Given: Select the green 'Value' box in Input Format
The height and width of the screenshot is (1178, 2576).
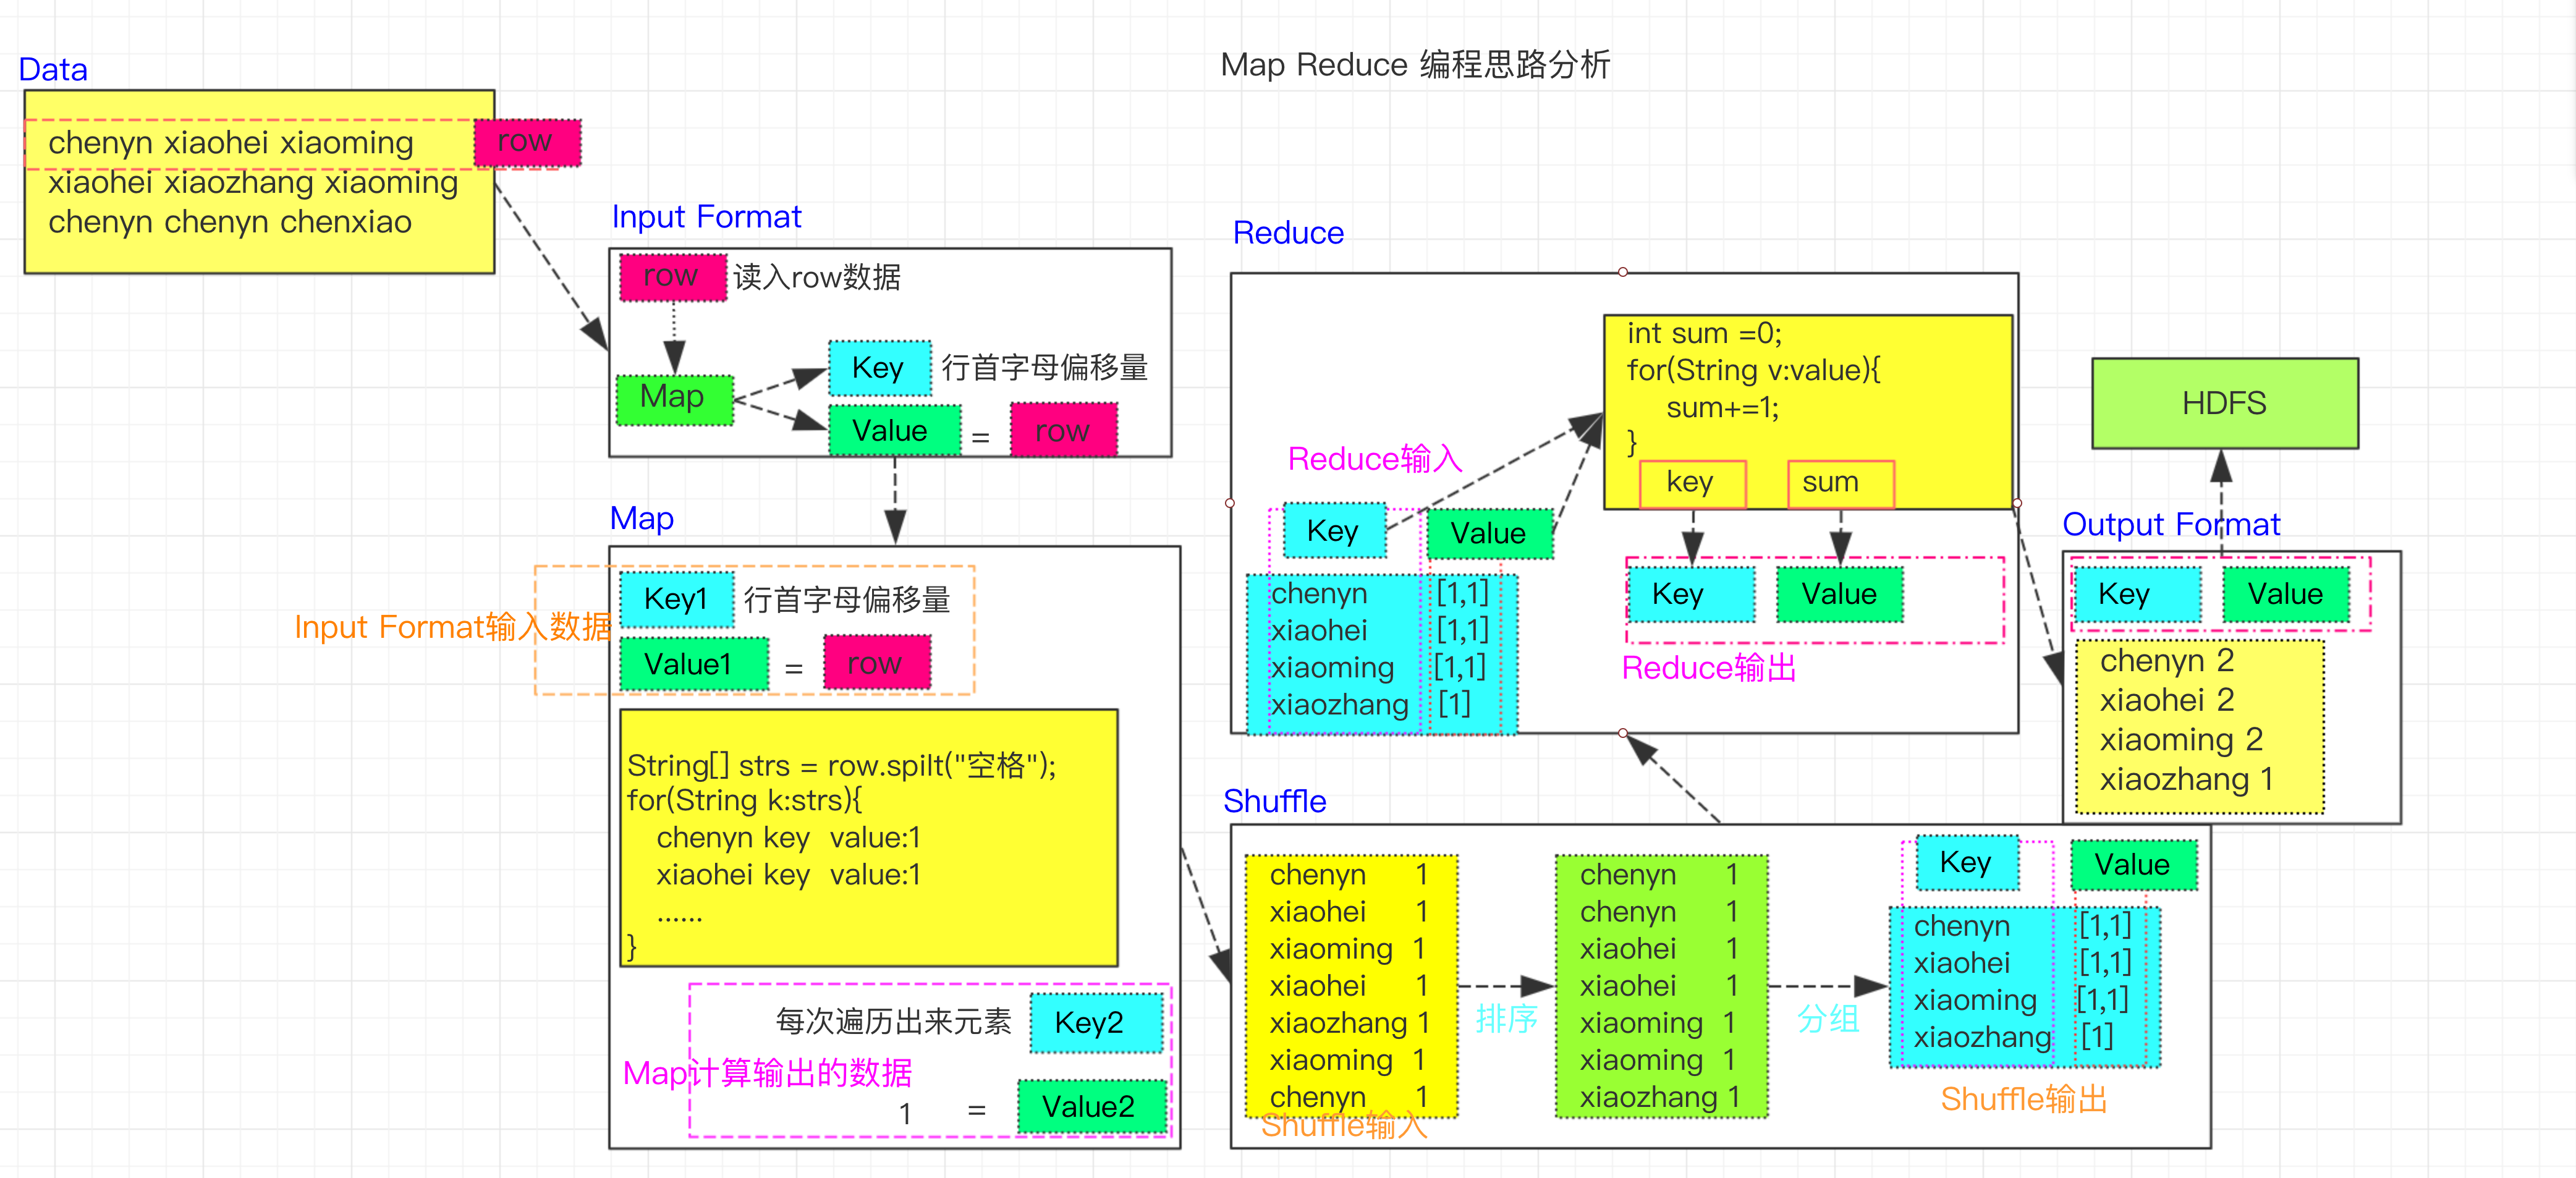Looking at the screenshot, I should click(894, 431).
